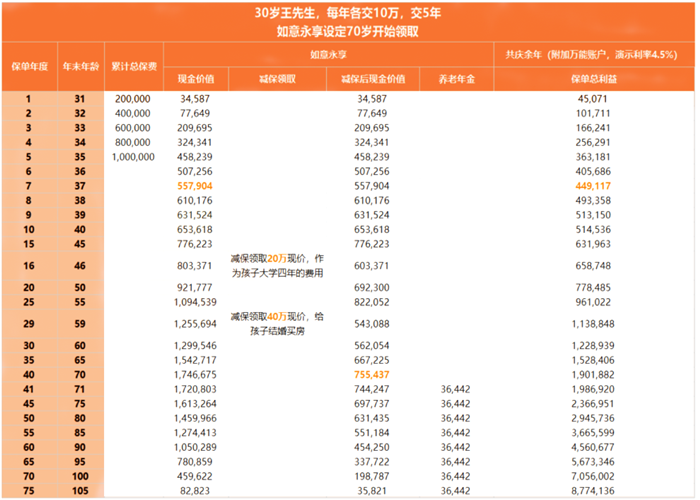The height and width of the screenshot is (500, 700).
Task: Click total benefit '2,945,736'
Action: pos(593,418)
